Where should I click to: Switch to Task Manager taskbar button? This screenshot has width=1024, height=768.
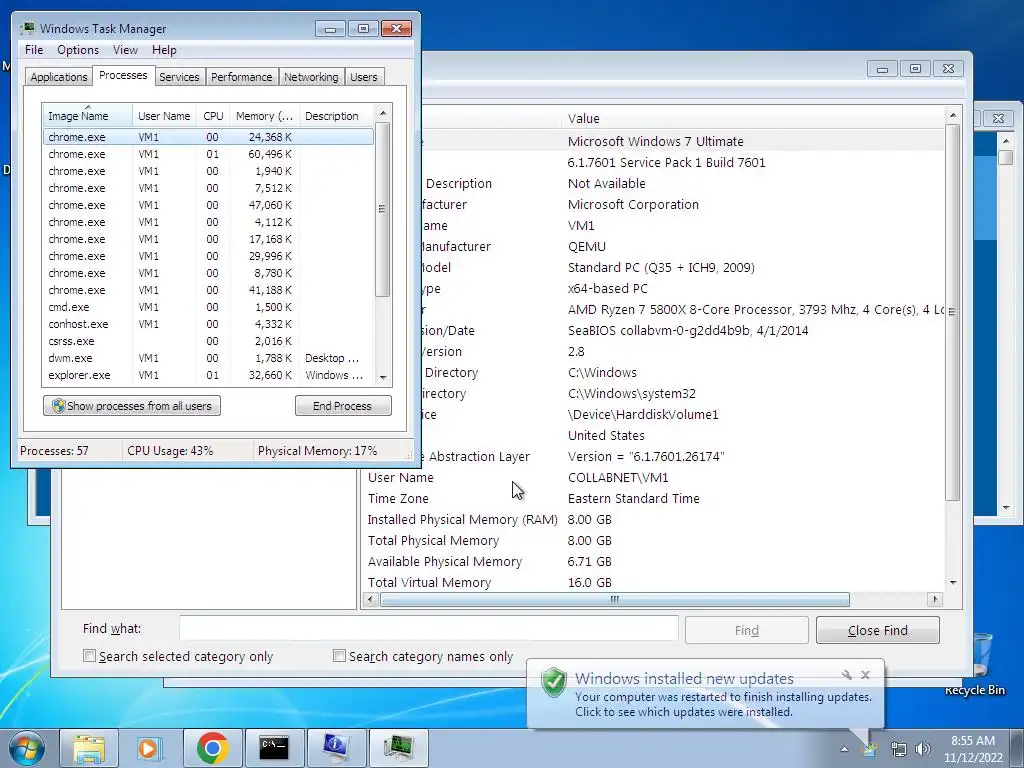[x=398, y=748]
